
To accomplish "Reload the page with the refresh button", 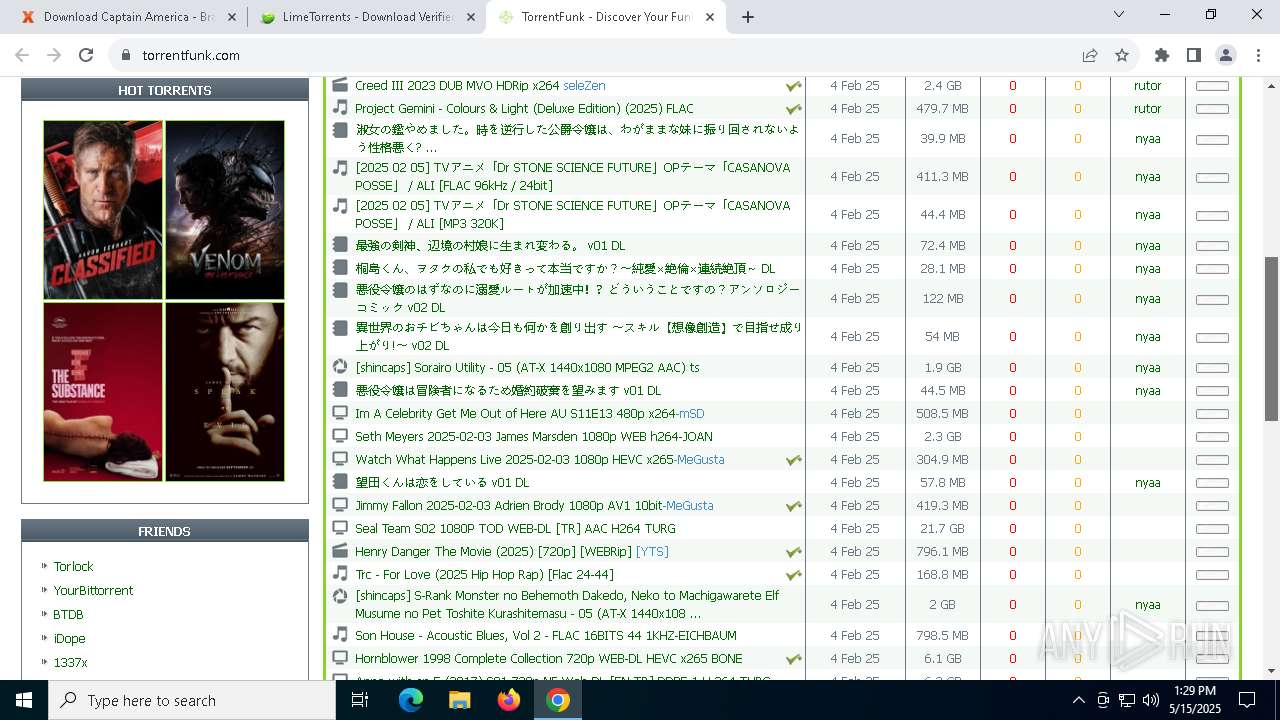I will (x=86, y=55).
